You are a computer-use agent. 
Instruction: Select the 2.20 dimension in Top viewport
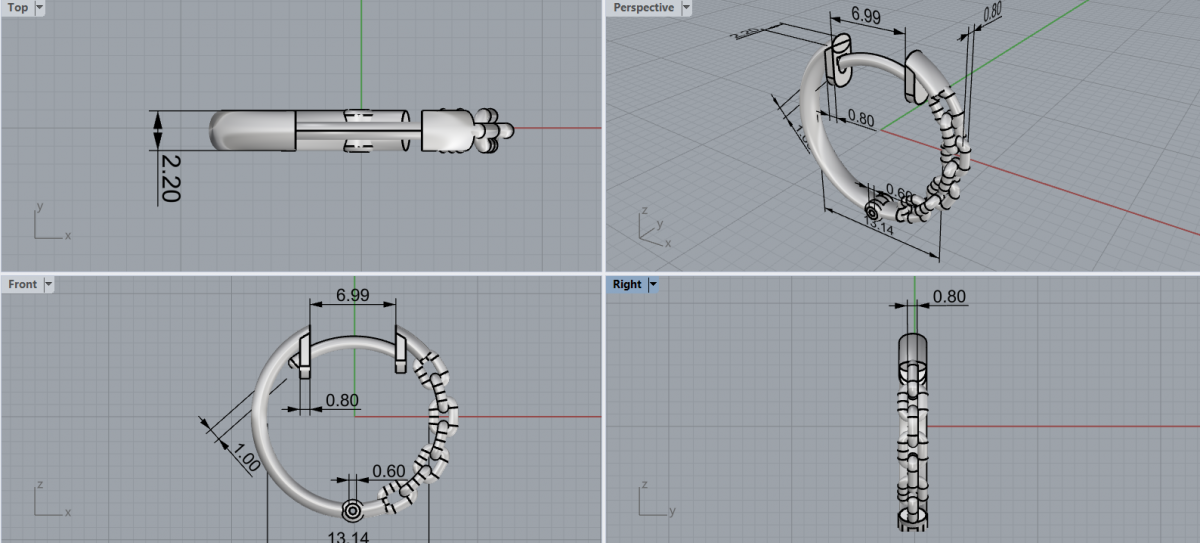(169, 178)
